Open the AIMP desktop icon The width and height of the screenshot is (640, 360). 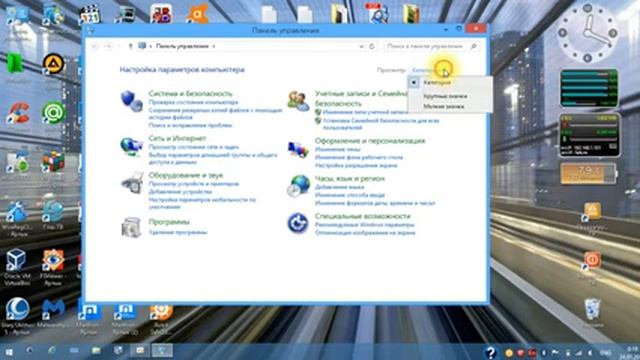53,64
